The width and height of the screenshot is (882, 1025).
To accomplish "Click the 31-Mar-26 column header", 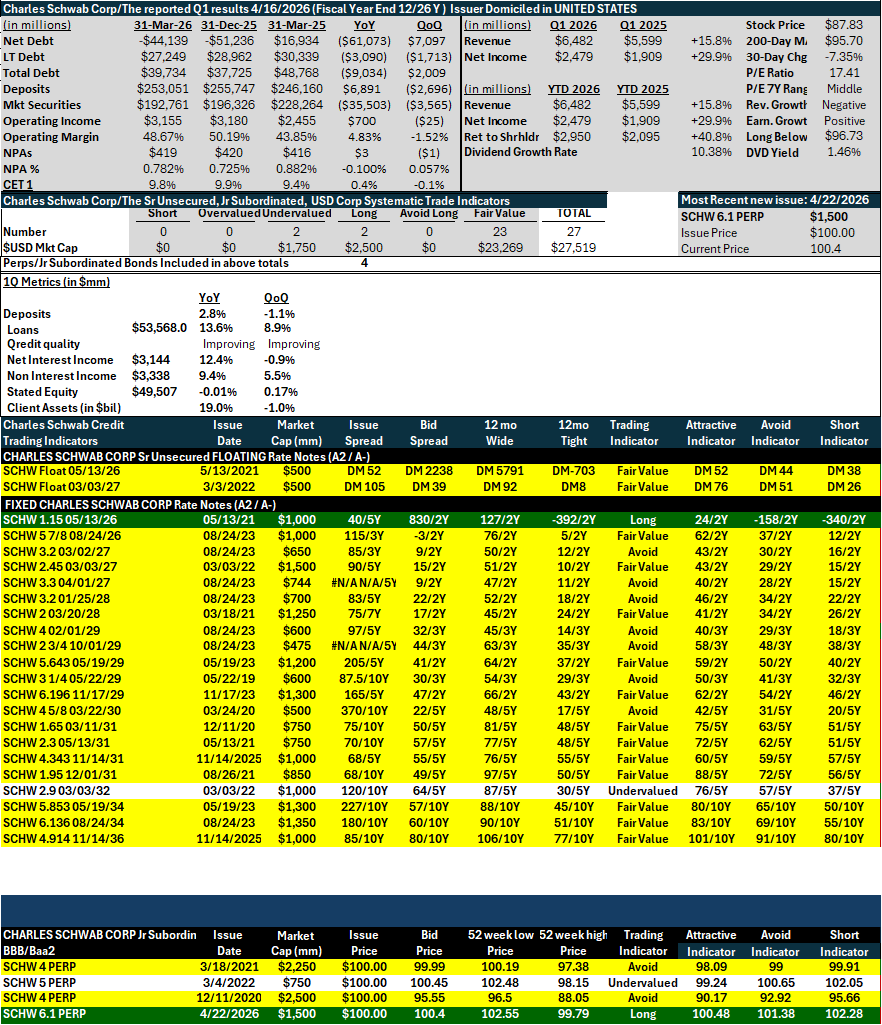I will tap(163, 25).
